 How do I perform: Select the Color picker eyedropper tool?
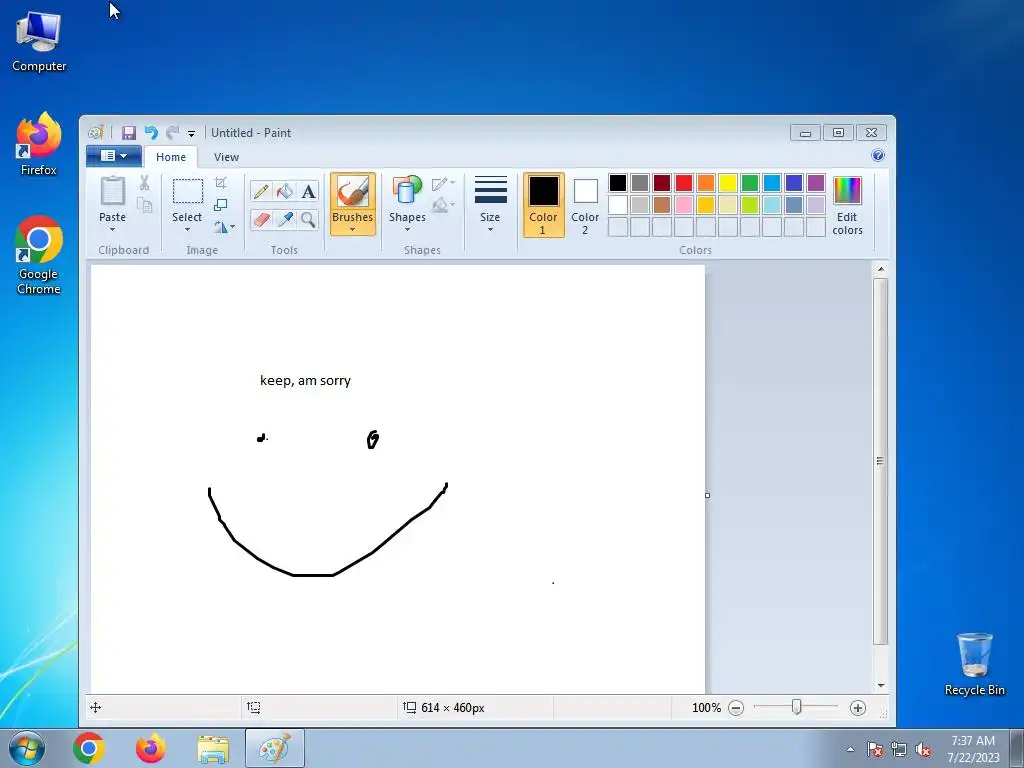[285, 219]
